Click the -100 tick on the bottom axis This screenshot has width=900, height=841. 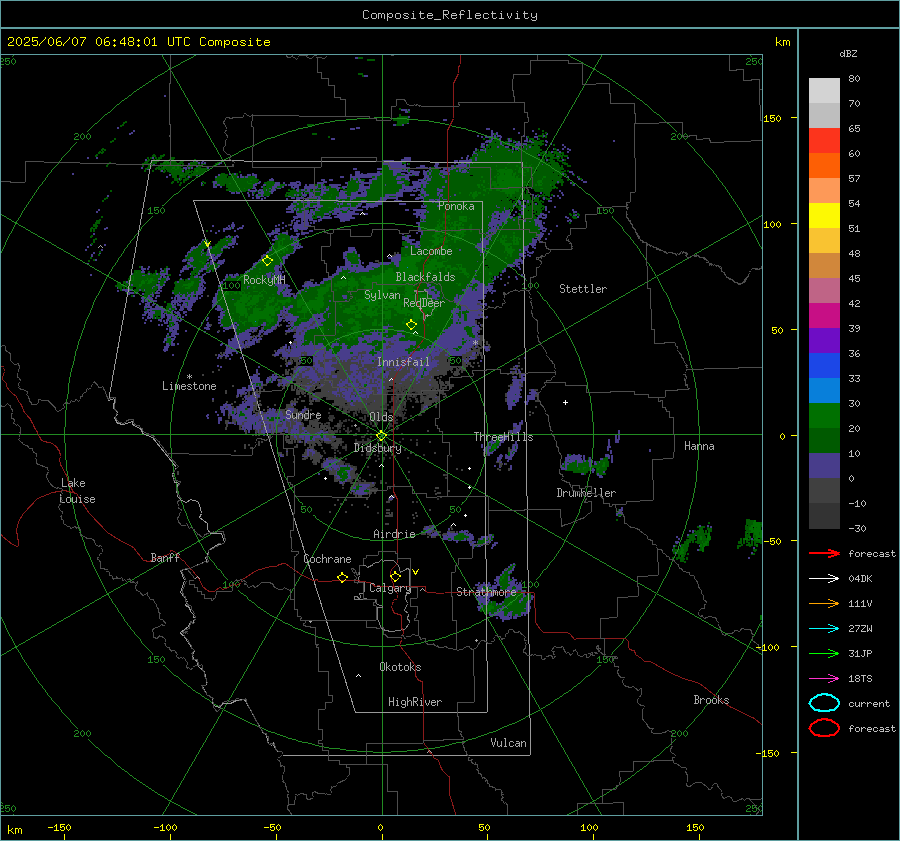[165, 827]
